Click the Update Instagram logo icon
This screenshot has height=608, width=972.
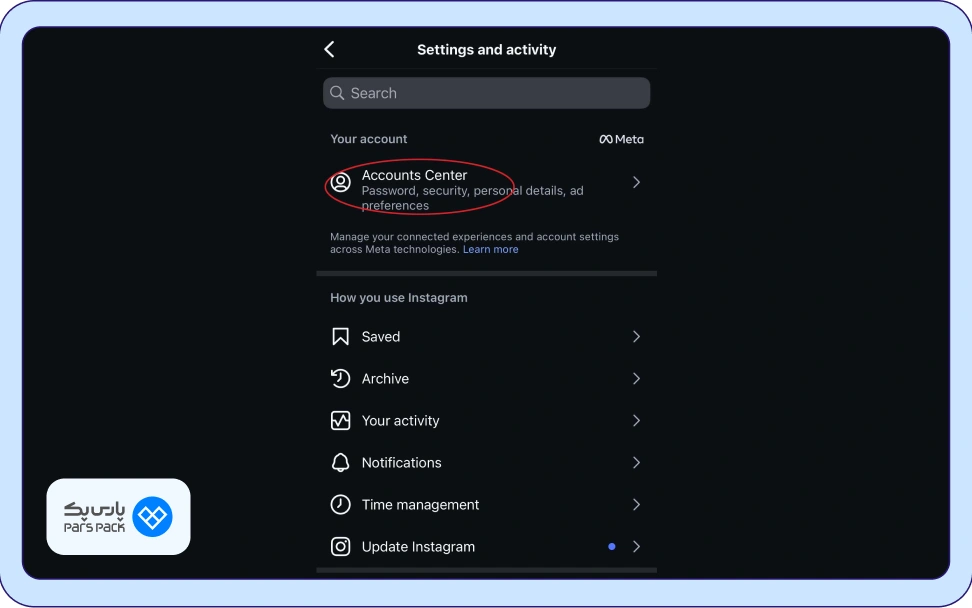point(341,547)
